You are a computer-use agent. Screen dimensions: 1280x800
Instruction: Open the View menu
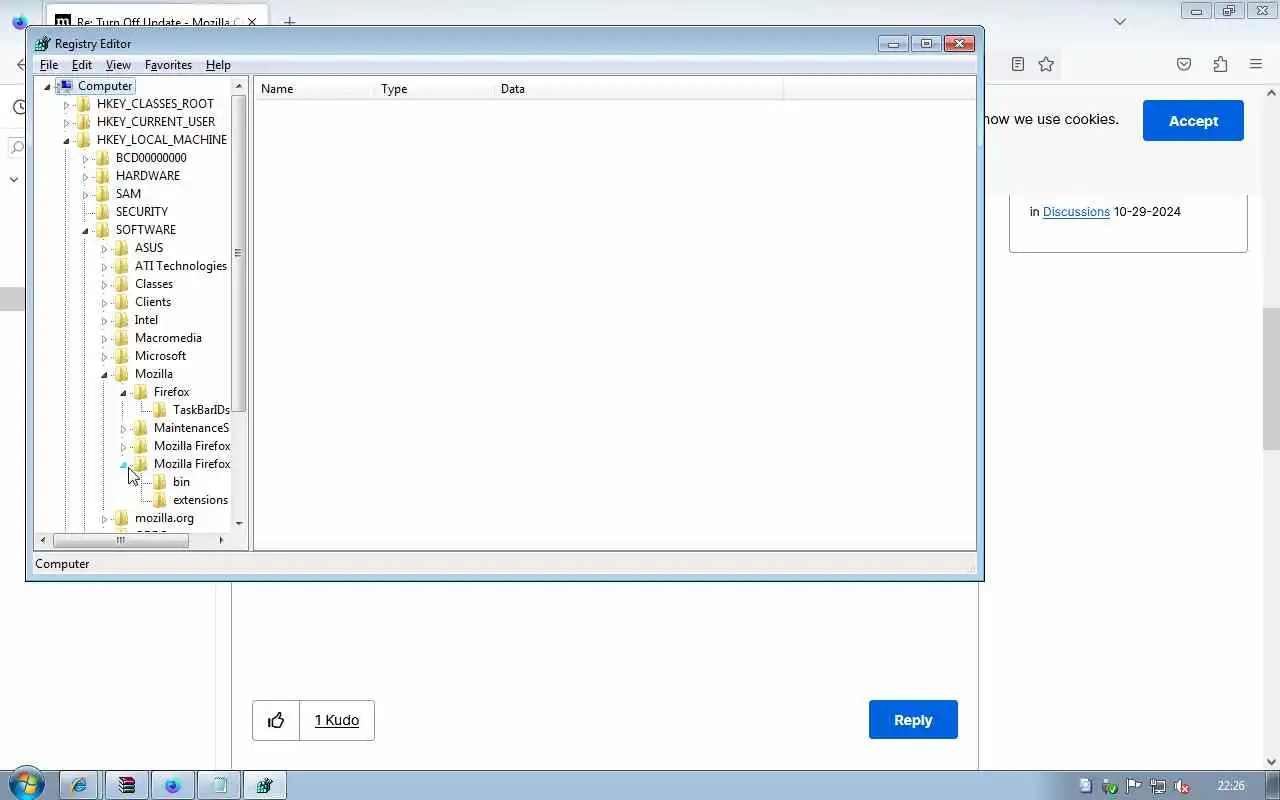pos(118,65)
